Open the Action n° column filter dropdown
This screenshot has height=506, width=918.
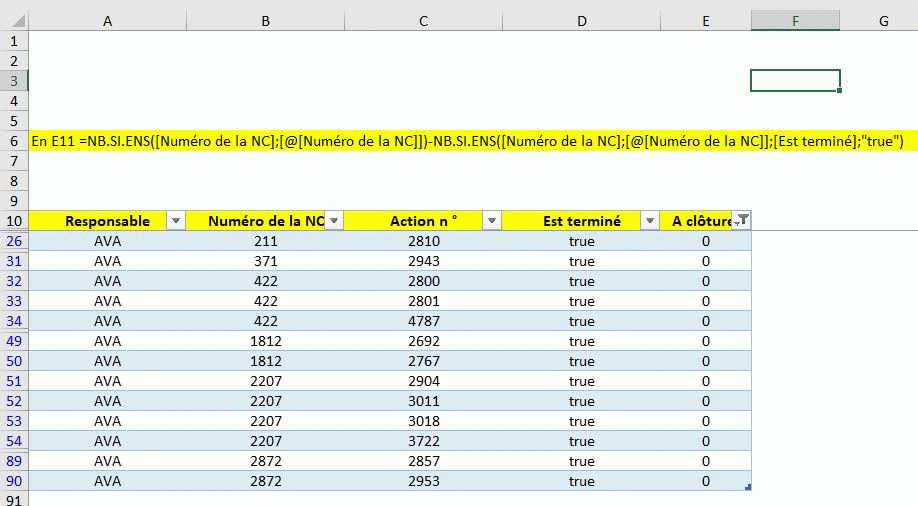[x=492, y=221]
